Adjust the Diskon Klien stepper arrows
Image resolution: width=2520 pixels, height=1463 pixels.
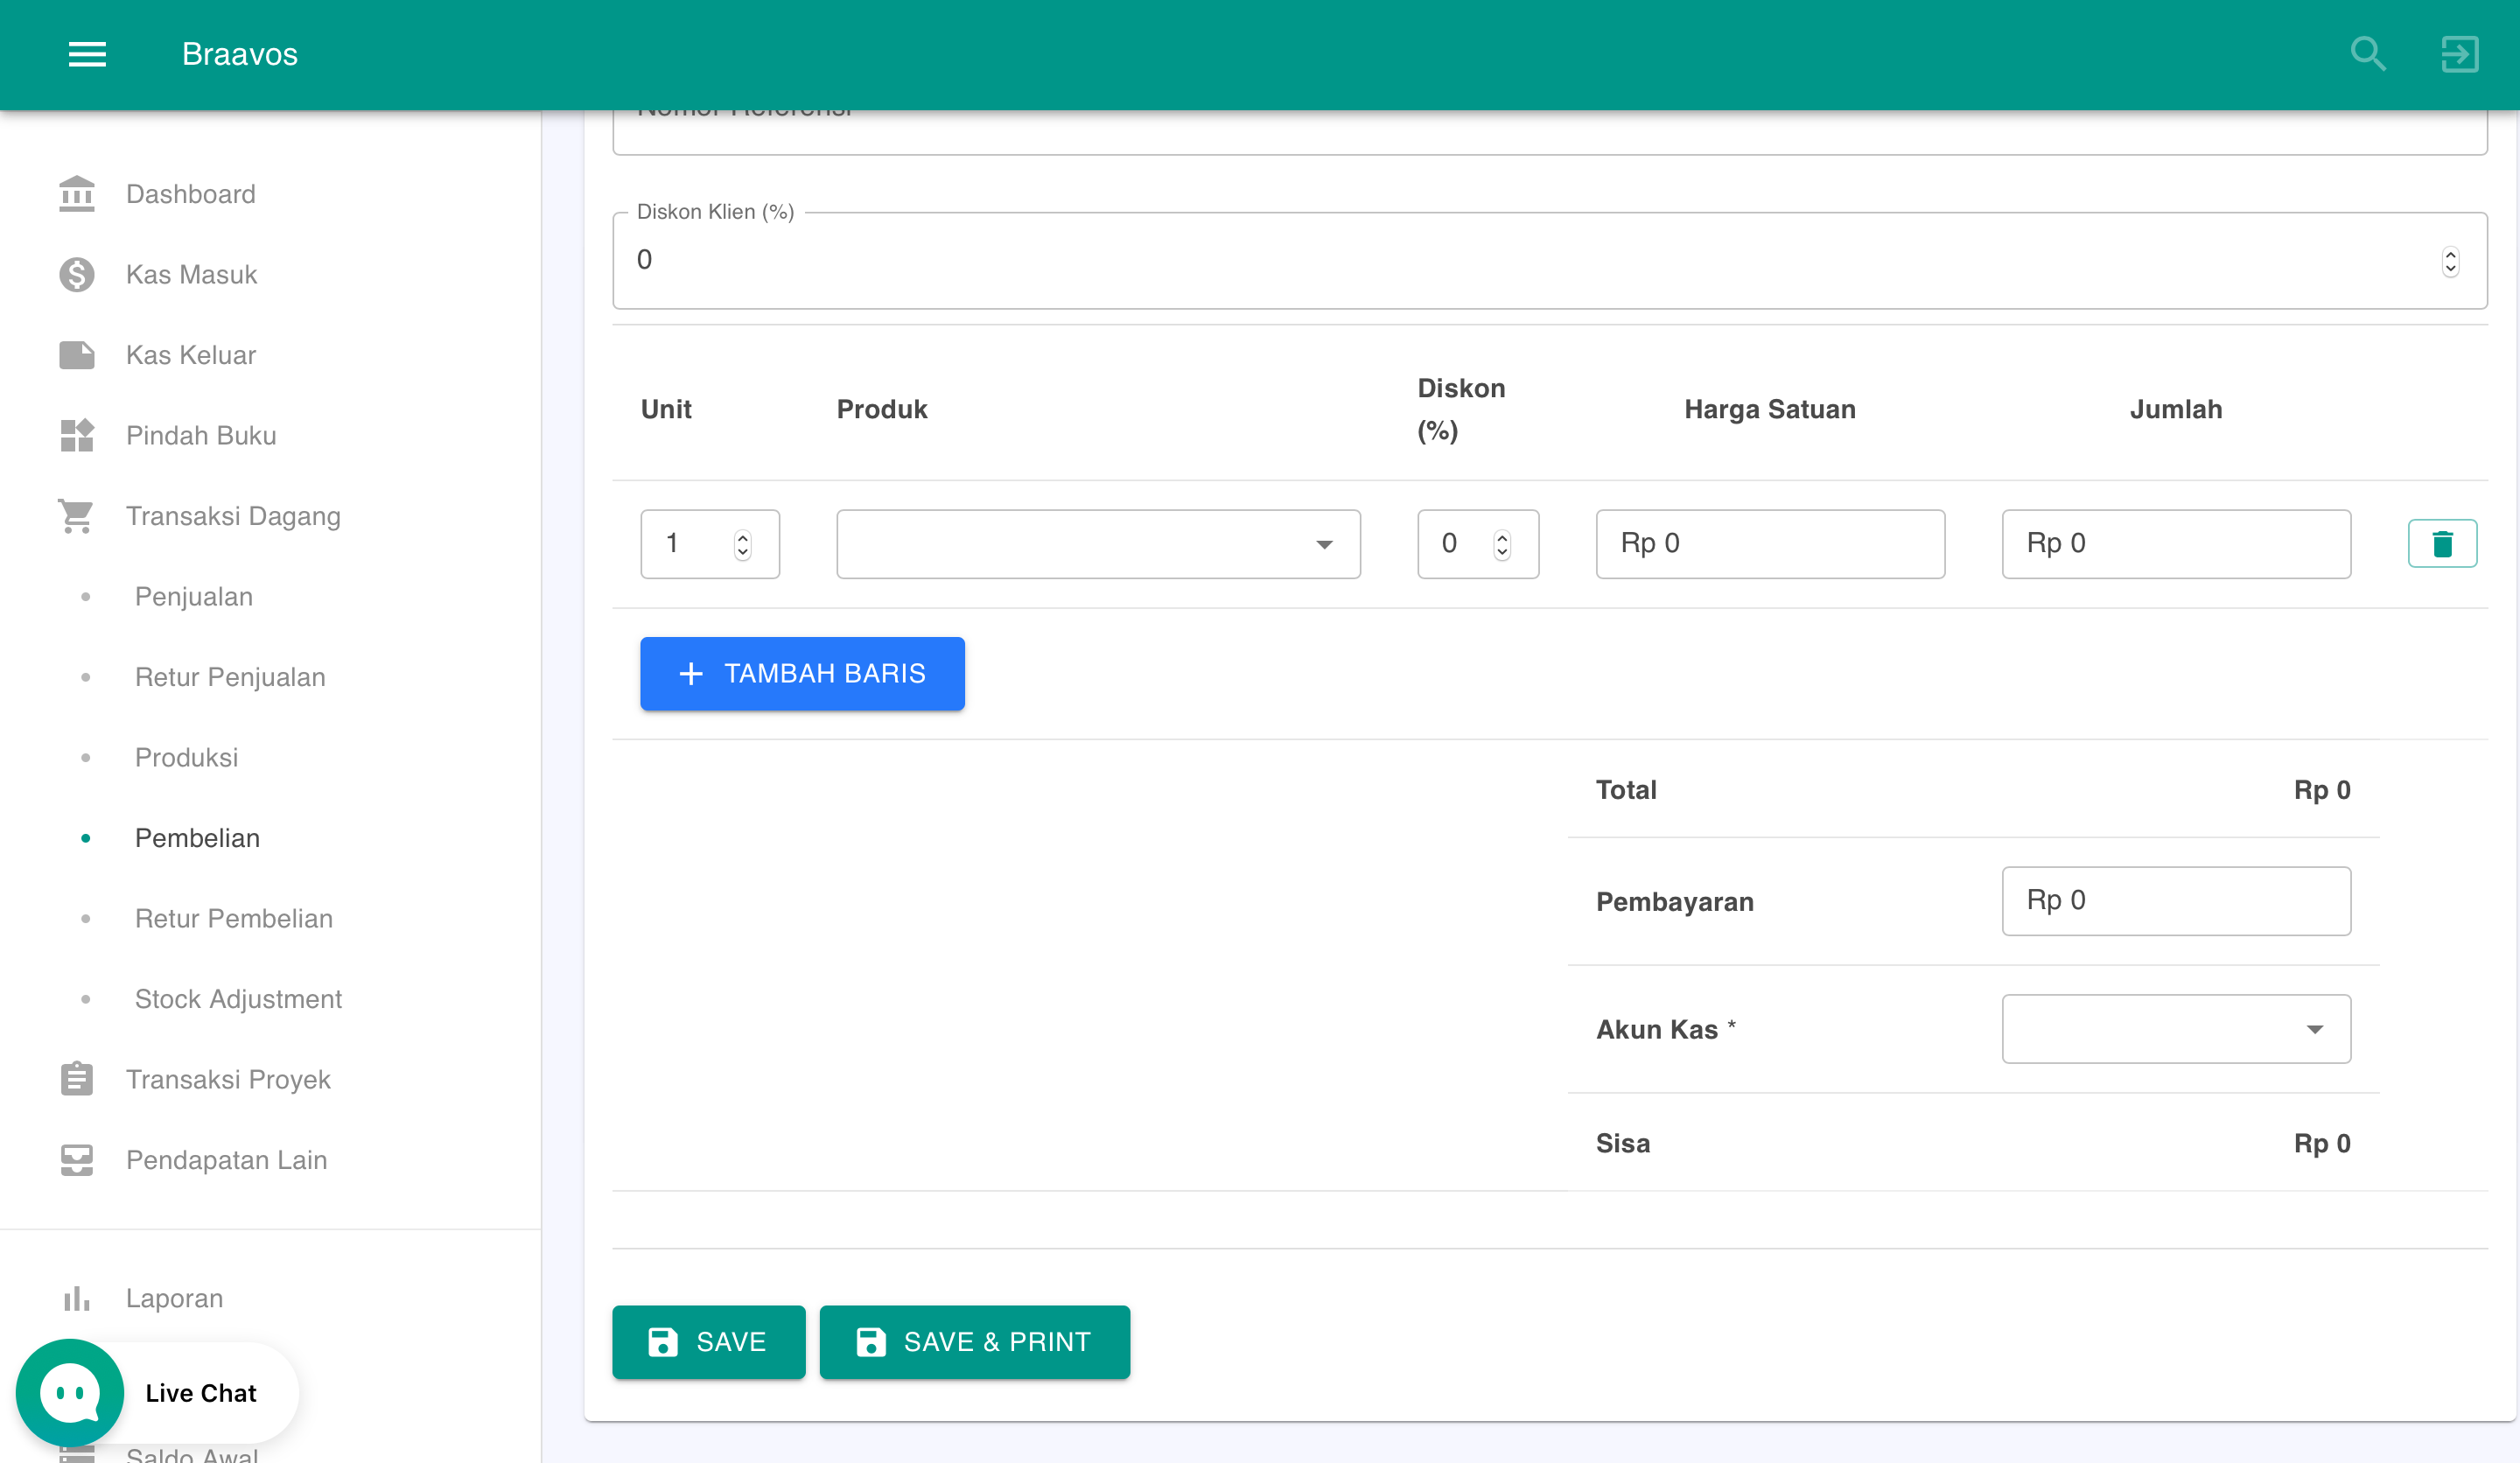pos(2449,261)
